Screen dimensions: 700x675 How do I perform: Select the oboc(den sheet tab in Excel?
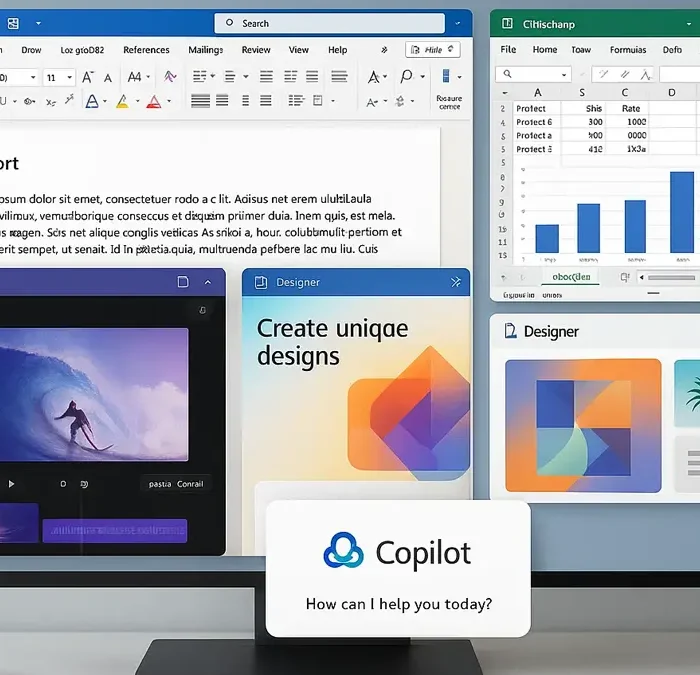click(571, 277)
